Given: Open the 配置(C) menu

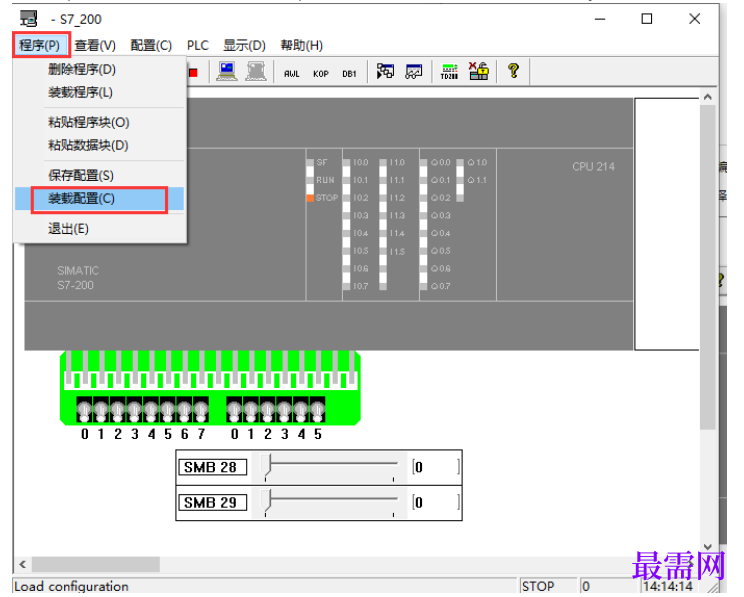Looking at the screenshot, I should pyautogui.click(x=151, y=45).
